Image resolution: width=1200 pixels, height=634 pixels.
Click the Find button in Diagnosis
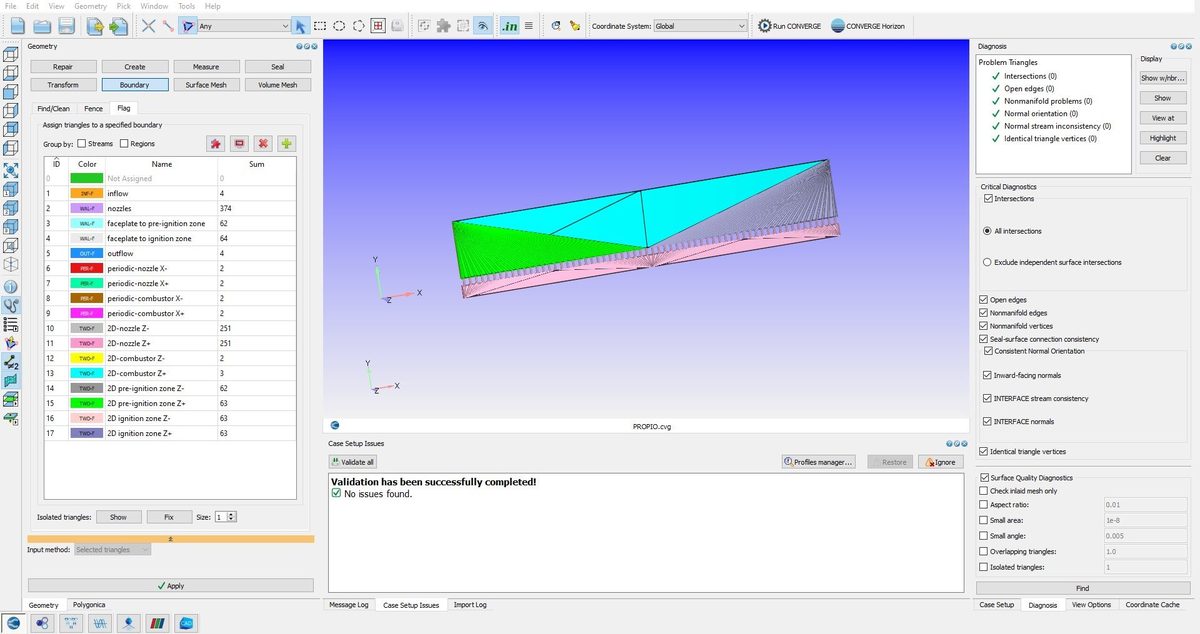1083,588
